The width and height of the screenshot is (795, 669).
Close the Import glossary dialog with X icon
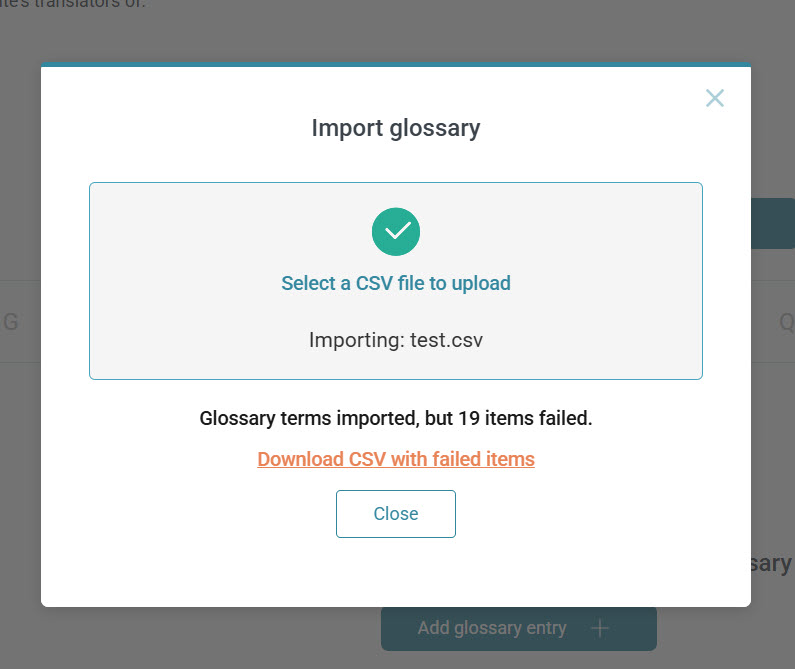pos(714,98)
